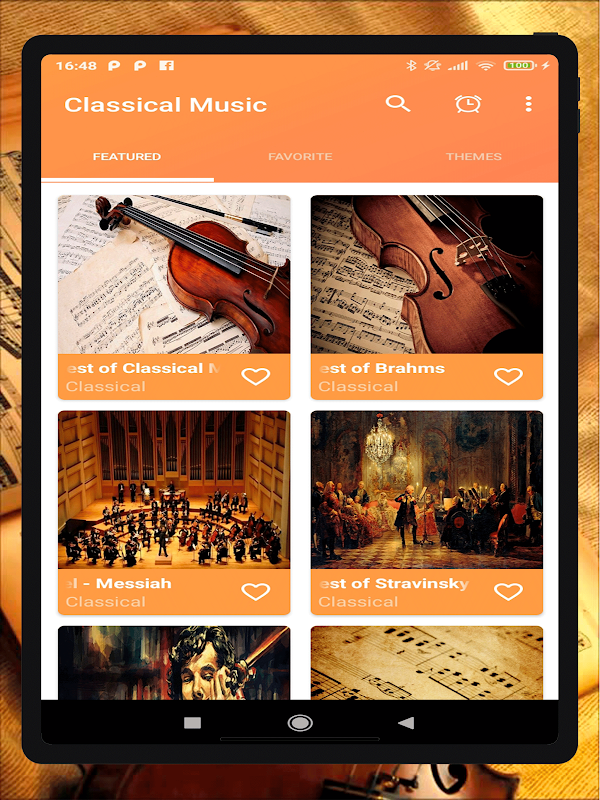600x800 pixels.
Task: Tap the Android home circle button
Action: [x=300, y=722]
